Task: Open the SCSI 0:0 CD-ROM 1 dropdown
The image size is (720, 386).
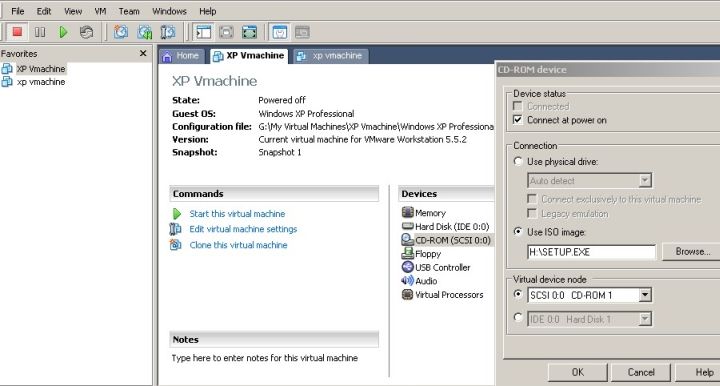Action: (645, 295)
